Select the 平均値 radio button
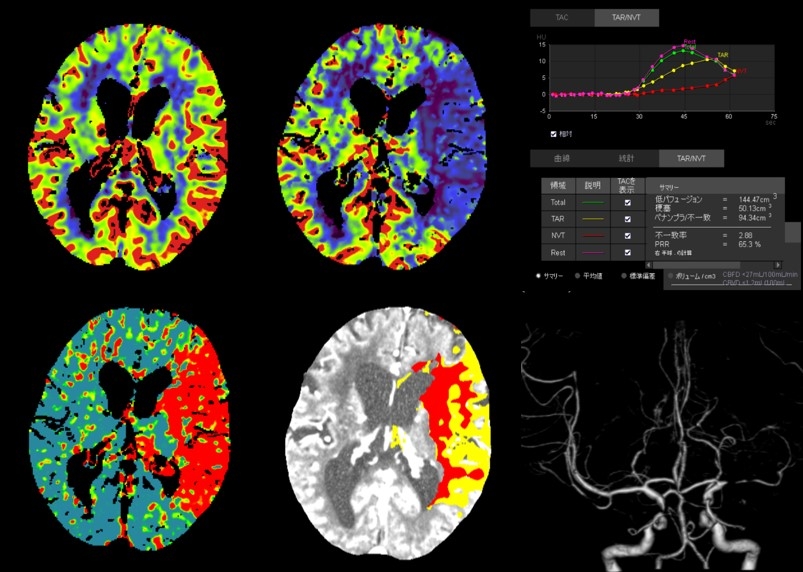Image resolution: width=803 pixels, height=572 pixels. pyautogui.click(x=580, y=274)
